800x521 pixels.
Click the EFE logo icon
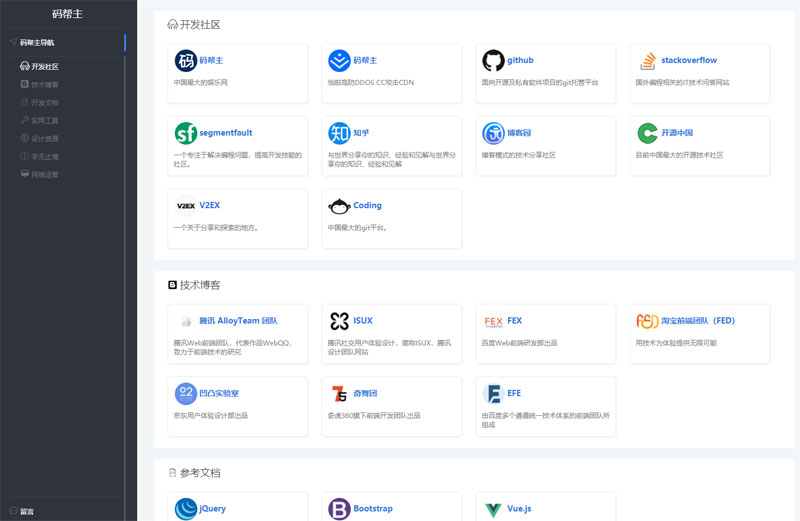[x=493, y=393]
